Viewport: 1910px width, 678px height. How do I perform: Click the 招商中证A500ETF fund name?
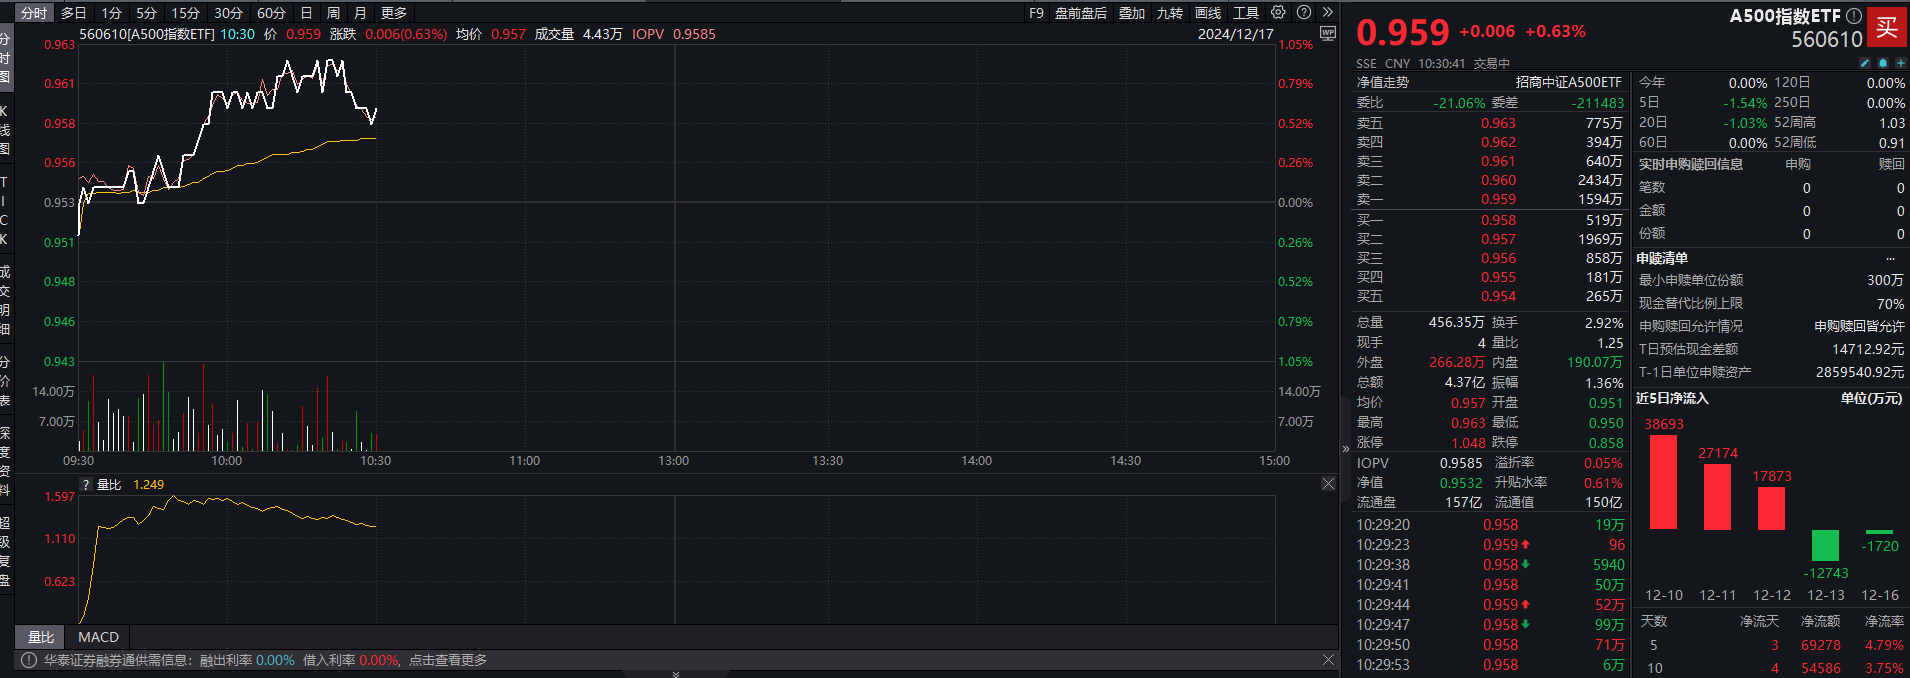click(x=1568, y=82)
